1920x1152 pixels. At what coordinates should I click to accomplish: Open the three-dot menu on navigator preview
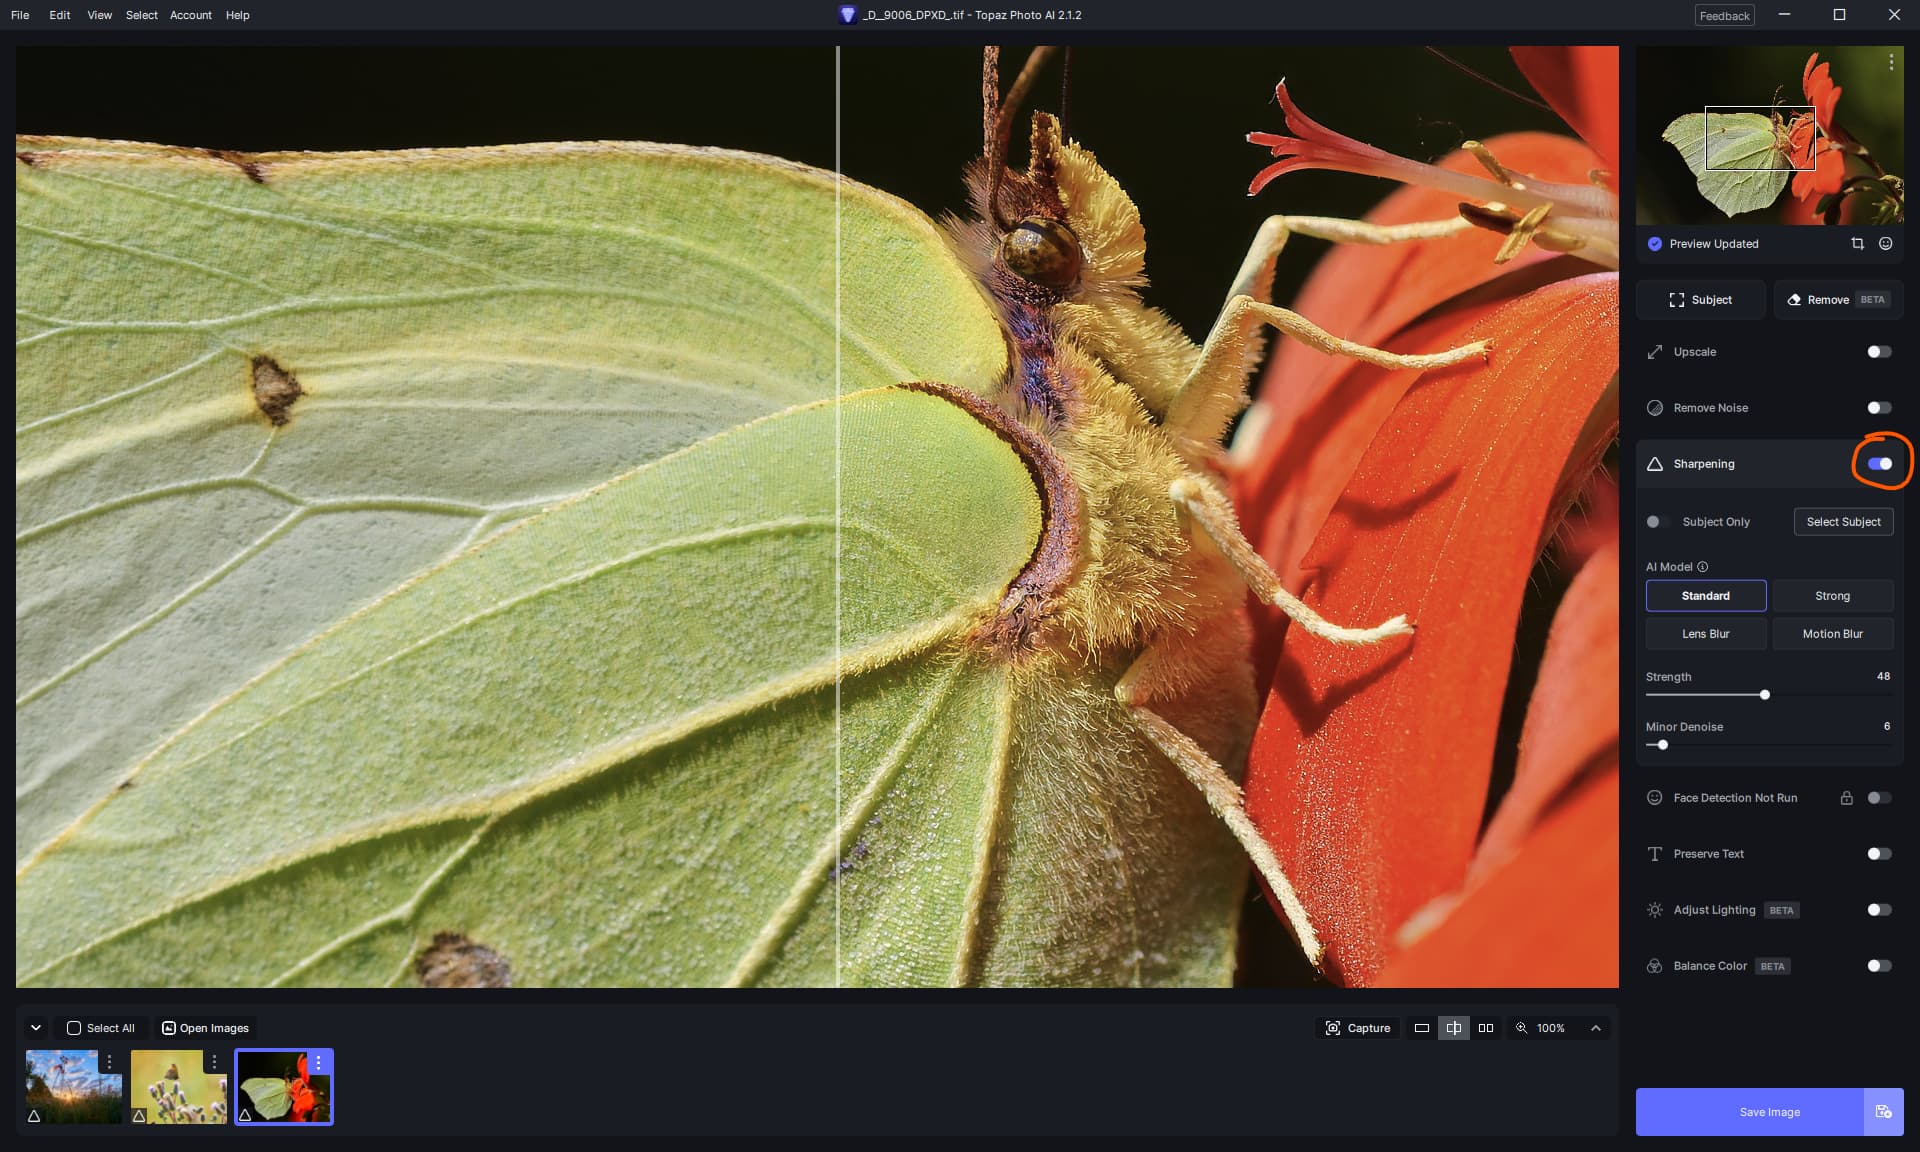coord(1890,62)
